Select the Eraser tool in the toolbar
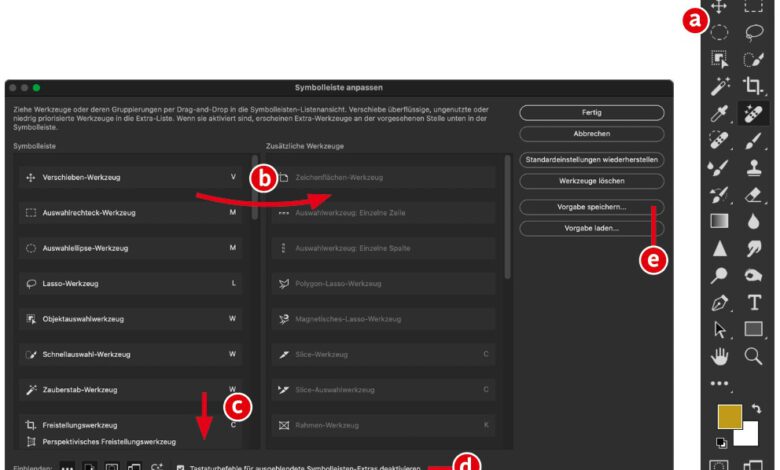Viewport: 780px width, 470px height. pos(754,194)
